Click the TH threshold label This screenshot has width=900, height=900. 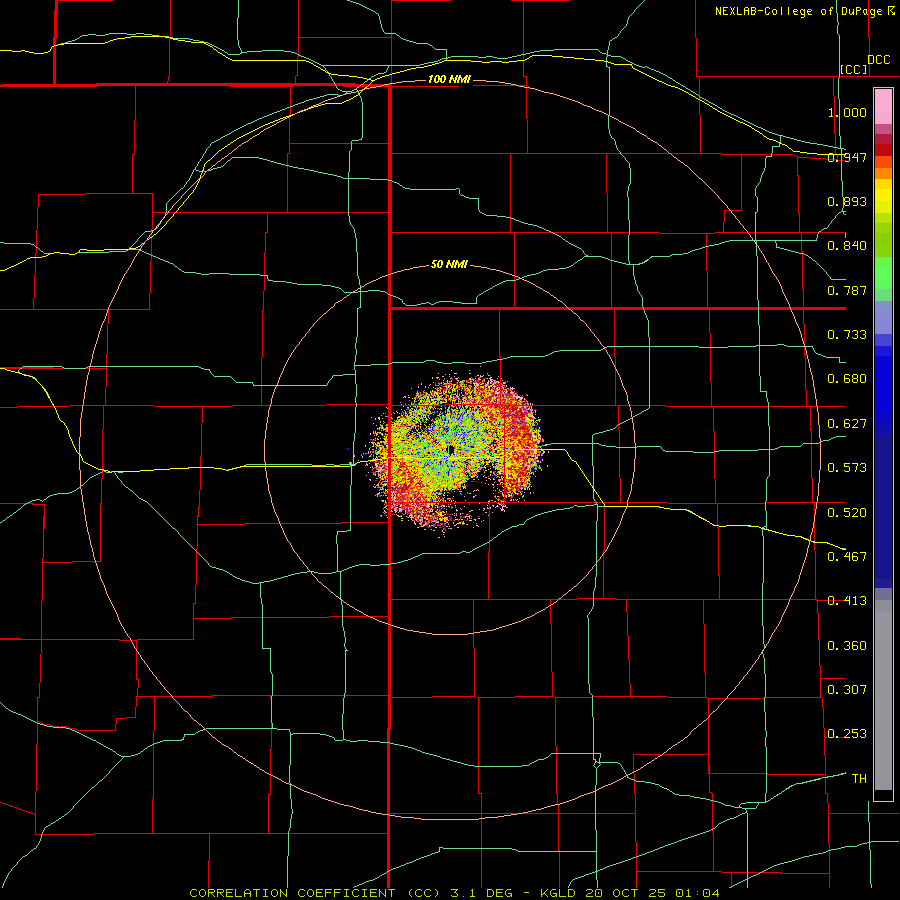pyautogui.click(x=859, y=778)
